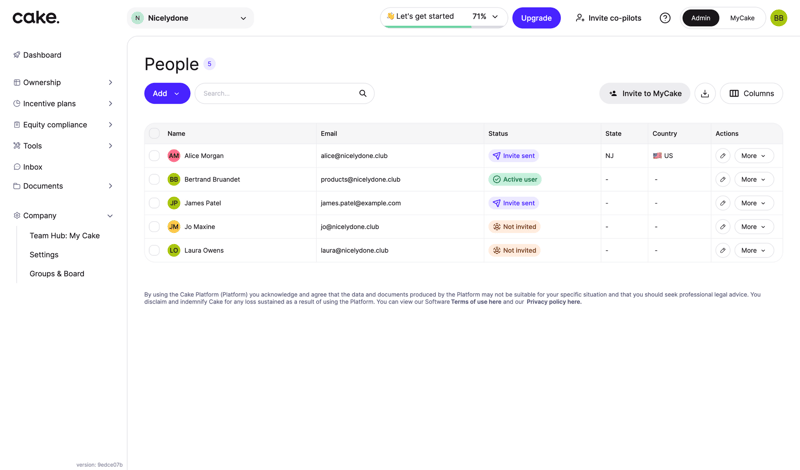The height and width of the screenshot is (470, 800).
Task: Click the download export icon button
Action: (705, 94)
